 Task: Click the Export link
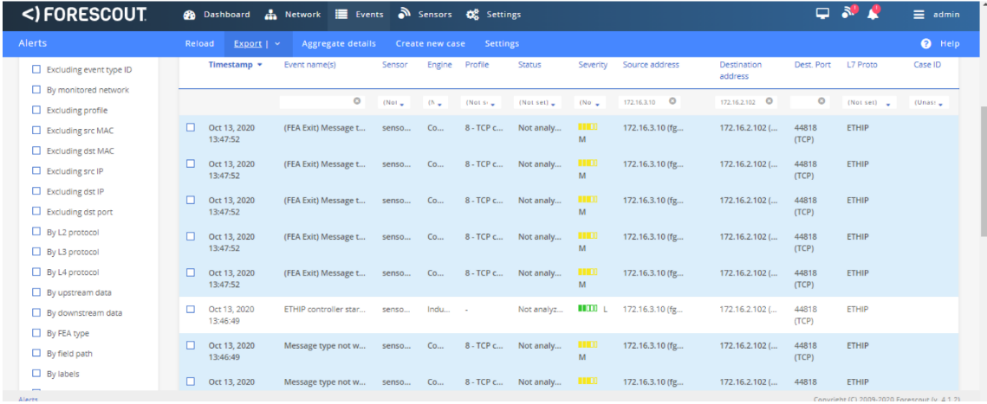point(248,43)
